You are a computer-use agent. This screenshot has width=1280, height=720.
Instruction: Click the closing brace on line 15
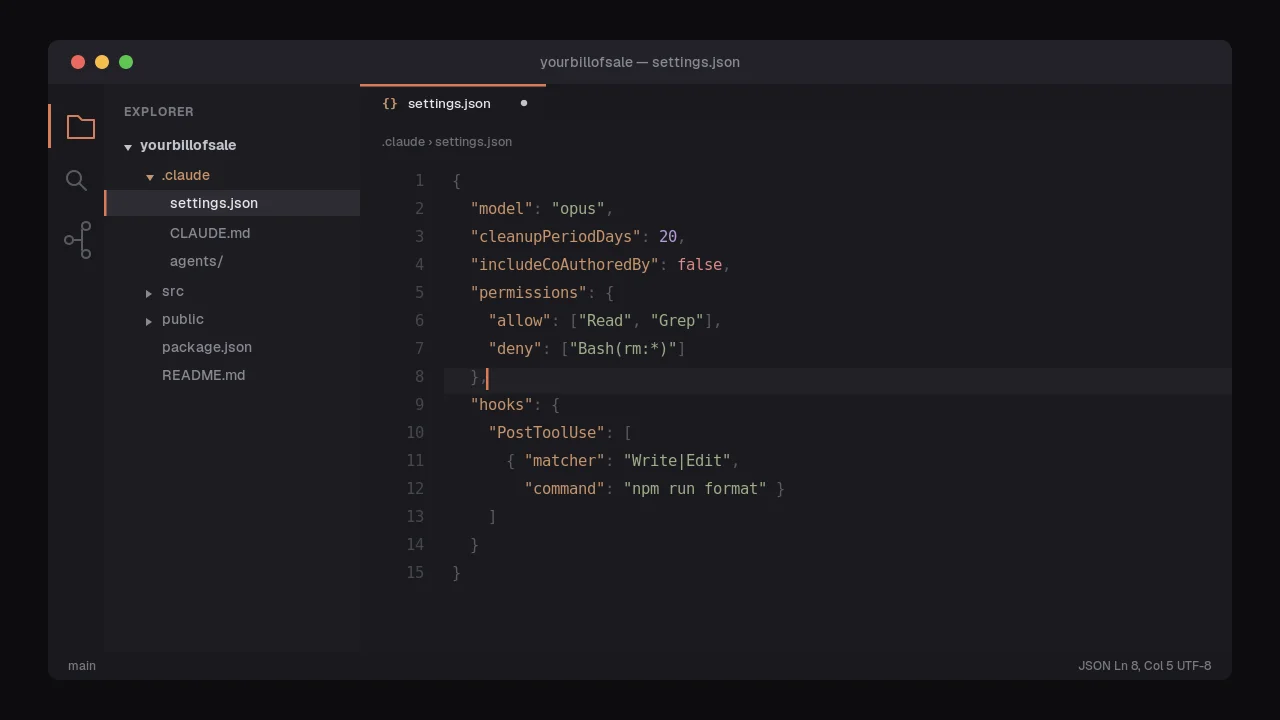[x=457, y=573]
